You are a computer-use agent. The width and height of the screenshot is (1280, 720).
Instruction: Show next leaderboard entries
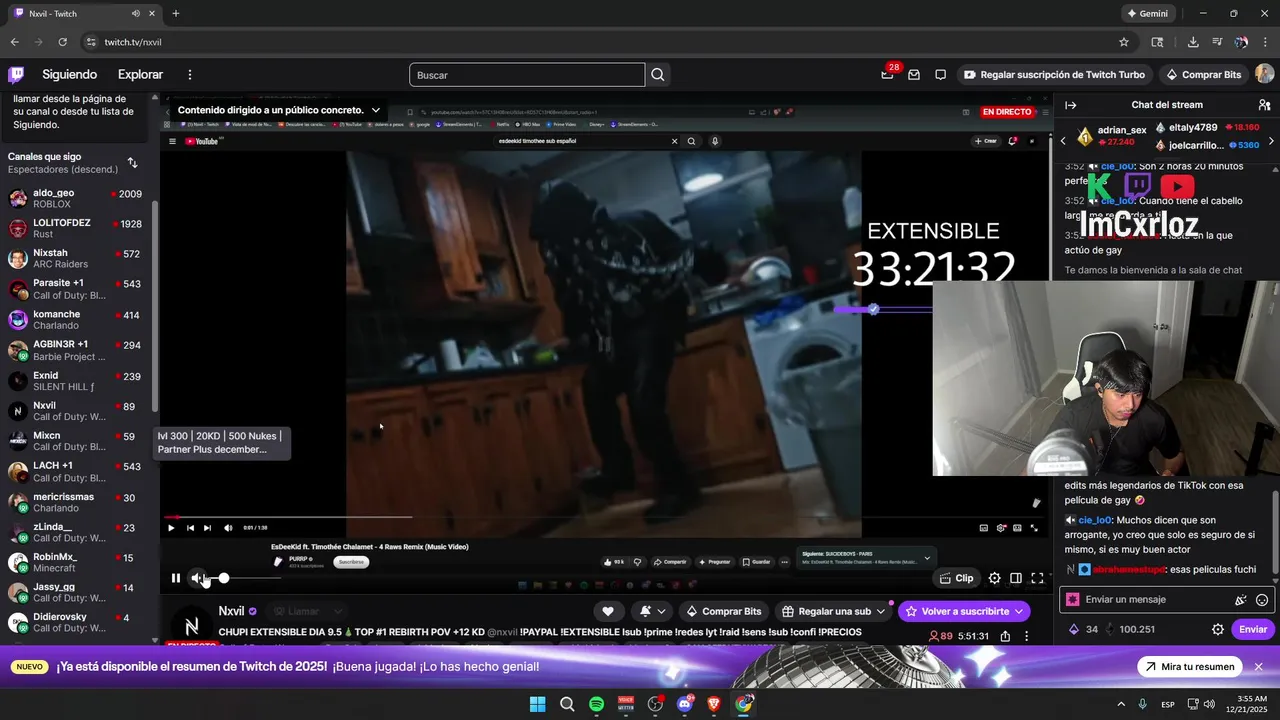pos(1271,140)
